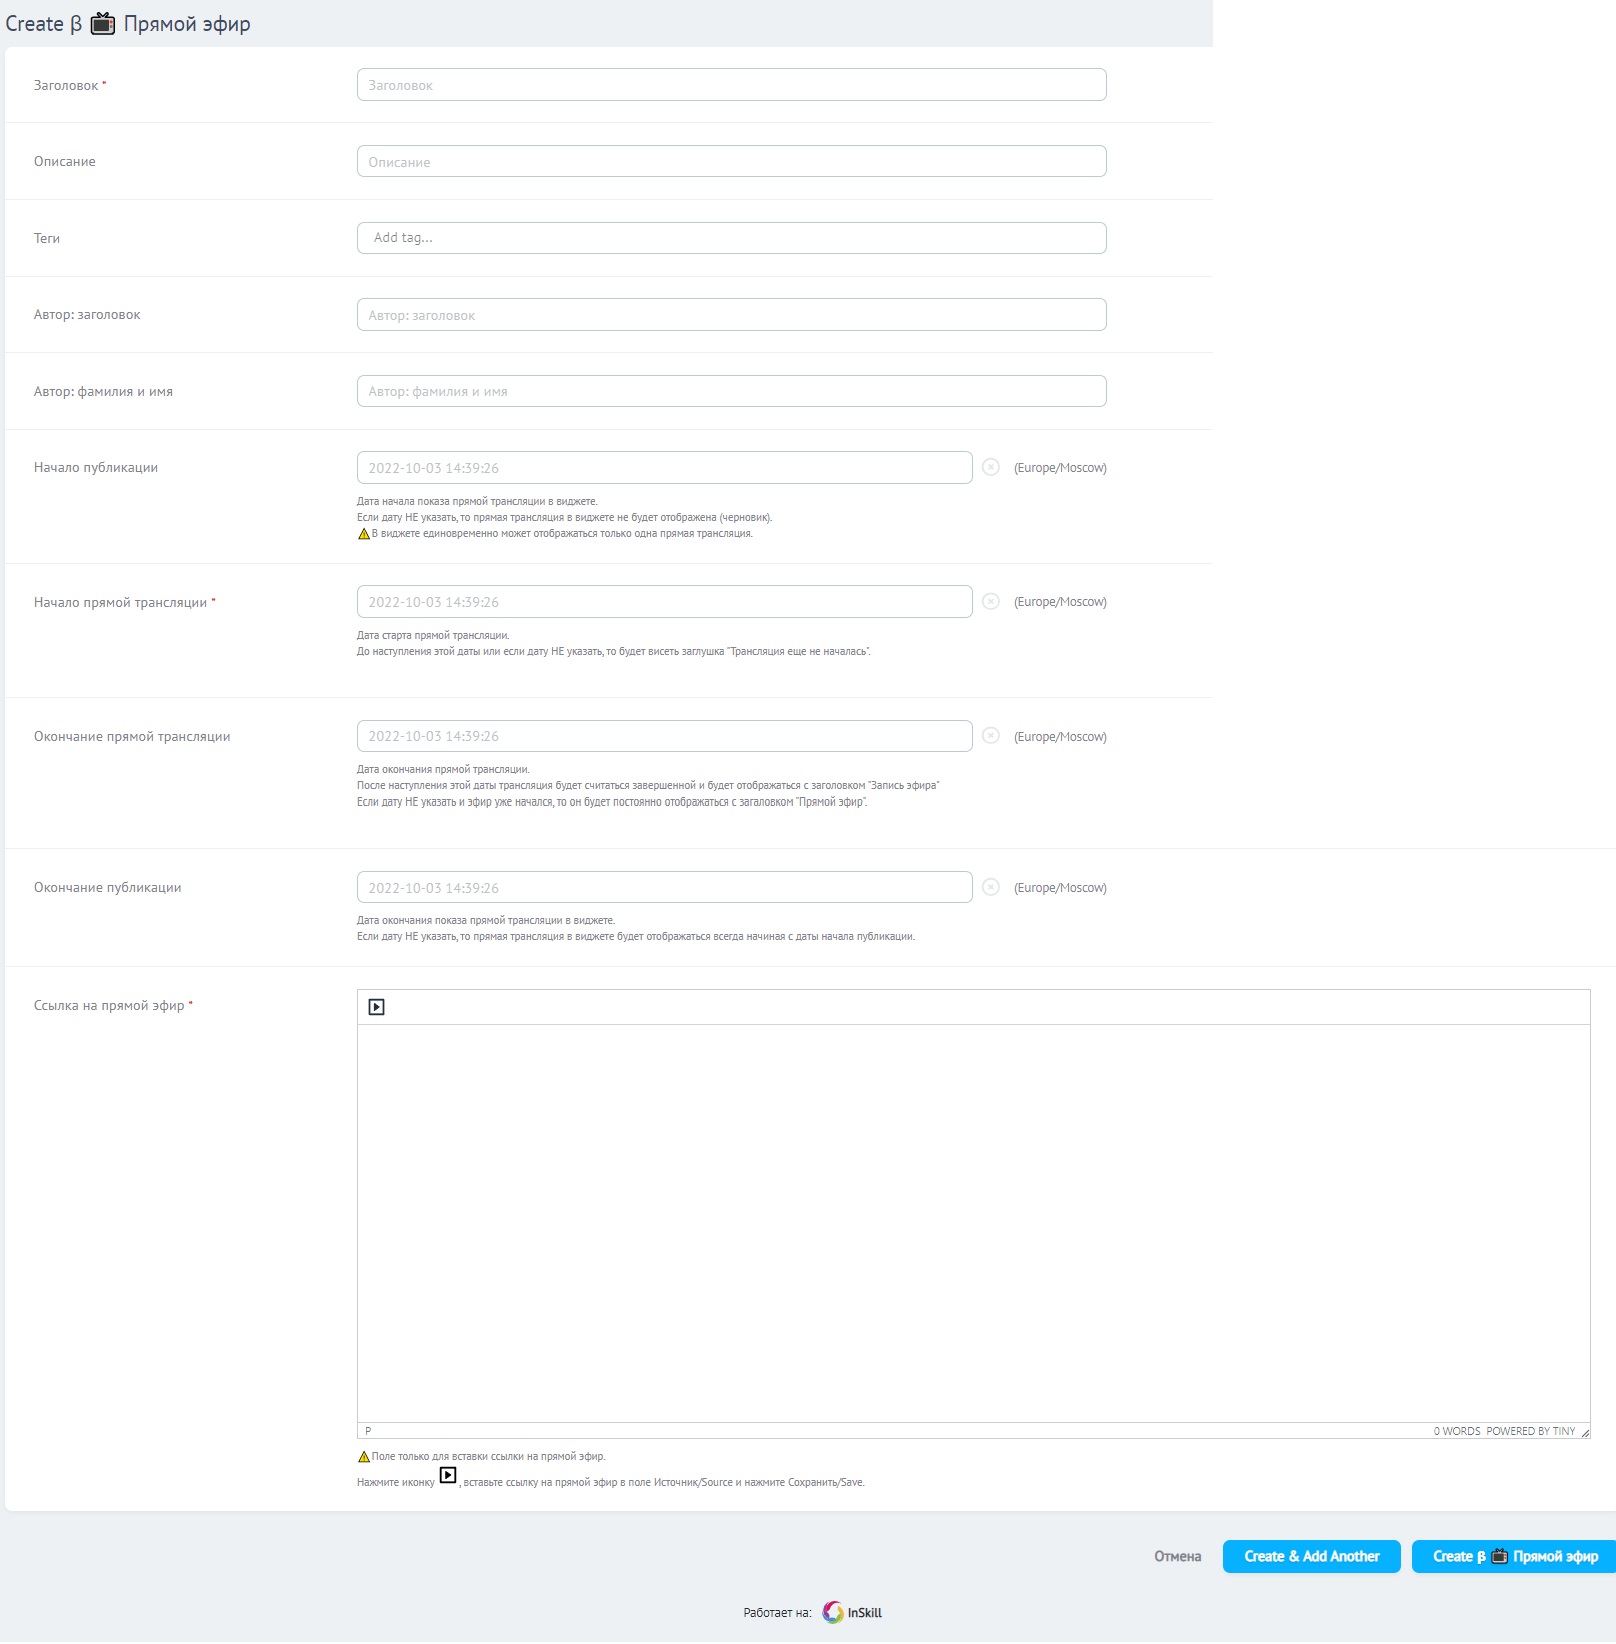Viewport: 1616px width, 1644px height.
Task: Focus the Автор: заголовок input
Action: 731,315
